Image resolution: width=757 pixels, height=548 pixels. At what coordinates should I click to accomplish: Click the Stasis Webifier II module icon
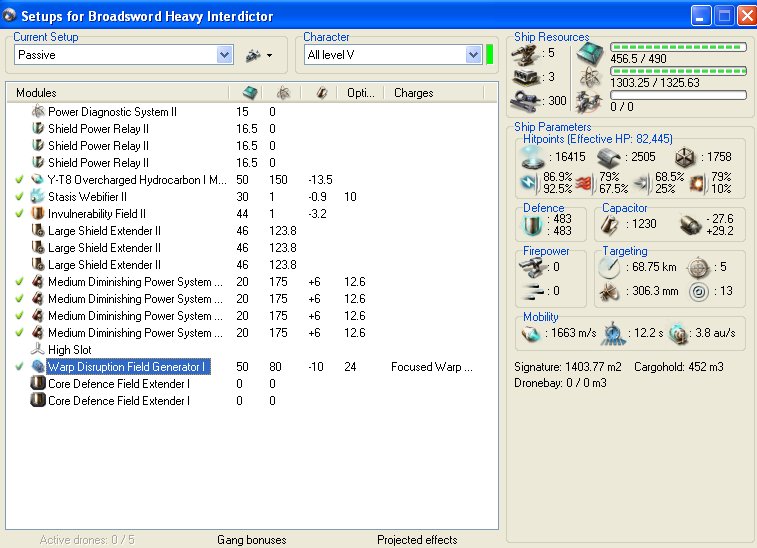(38, 197)
